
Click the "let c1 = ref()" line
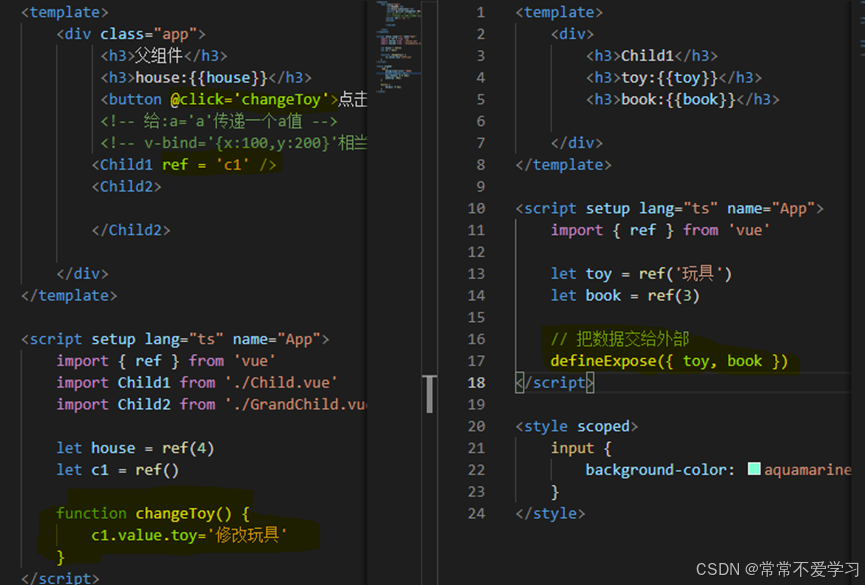coord(118,470)
